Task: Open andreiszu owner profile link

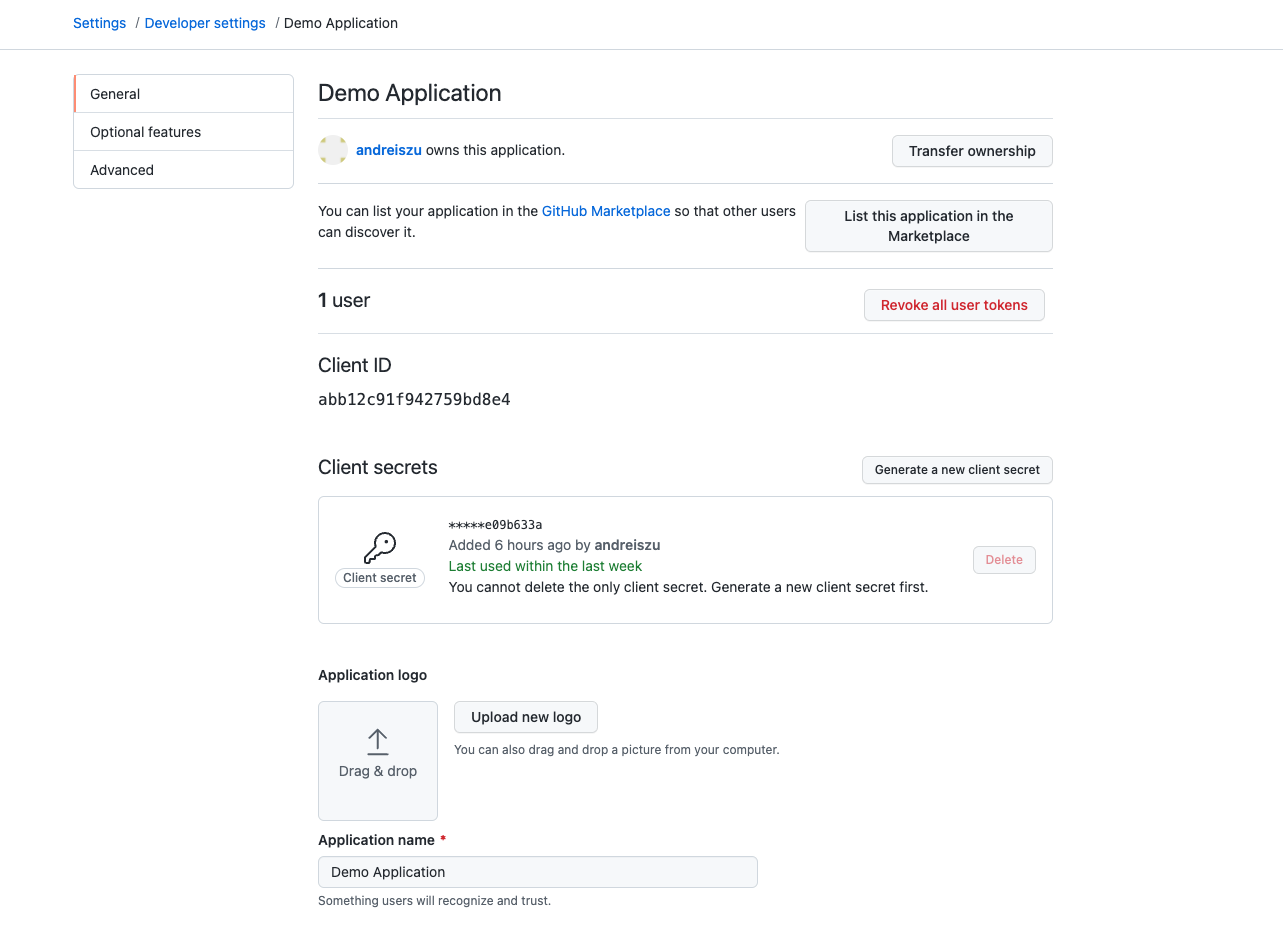Action: [x=389, y=150]
